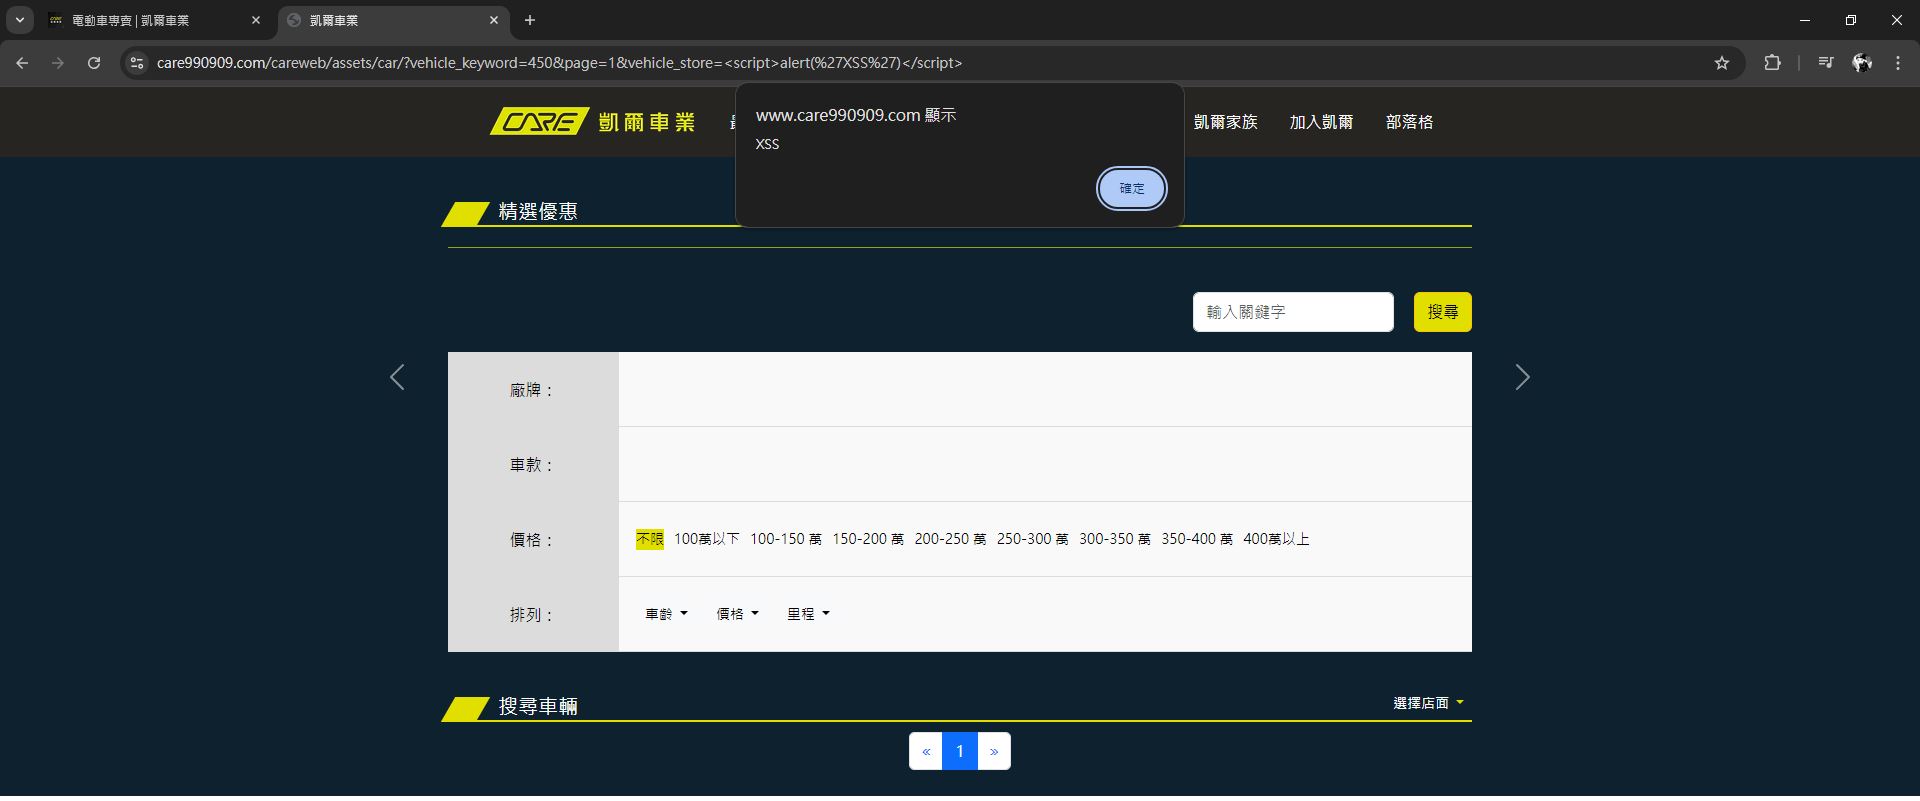
Task: Click the address bar URL
Action: point(559,63)
